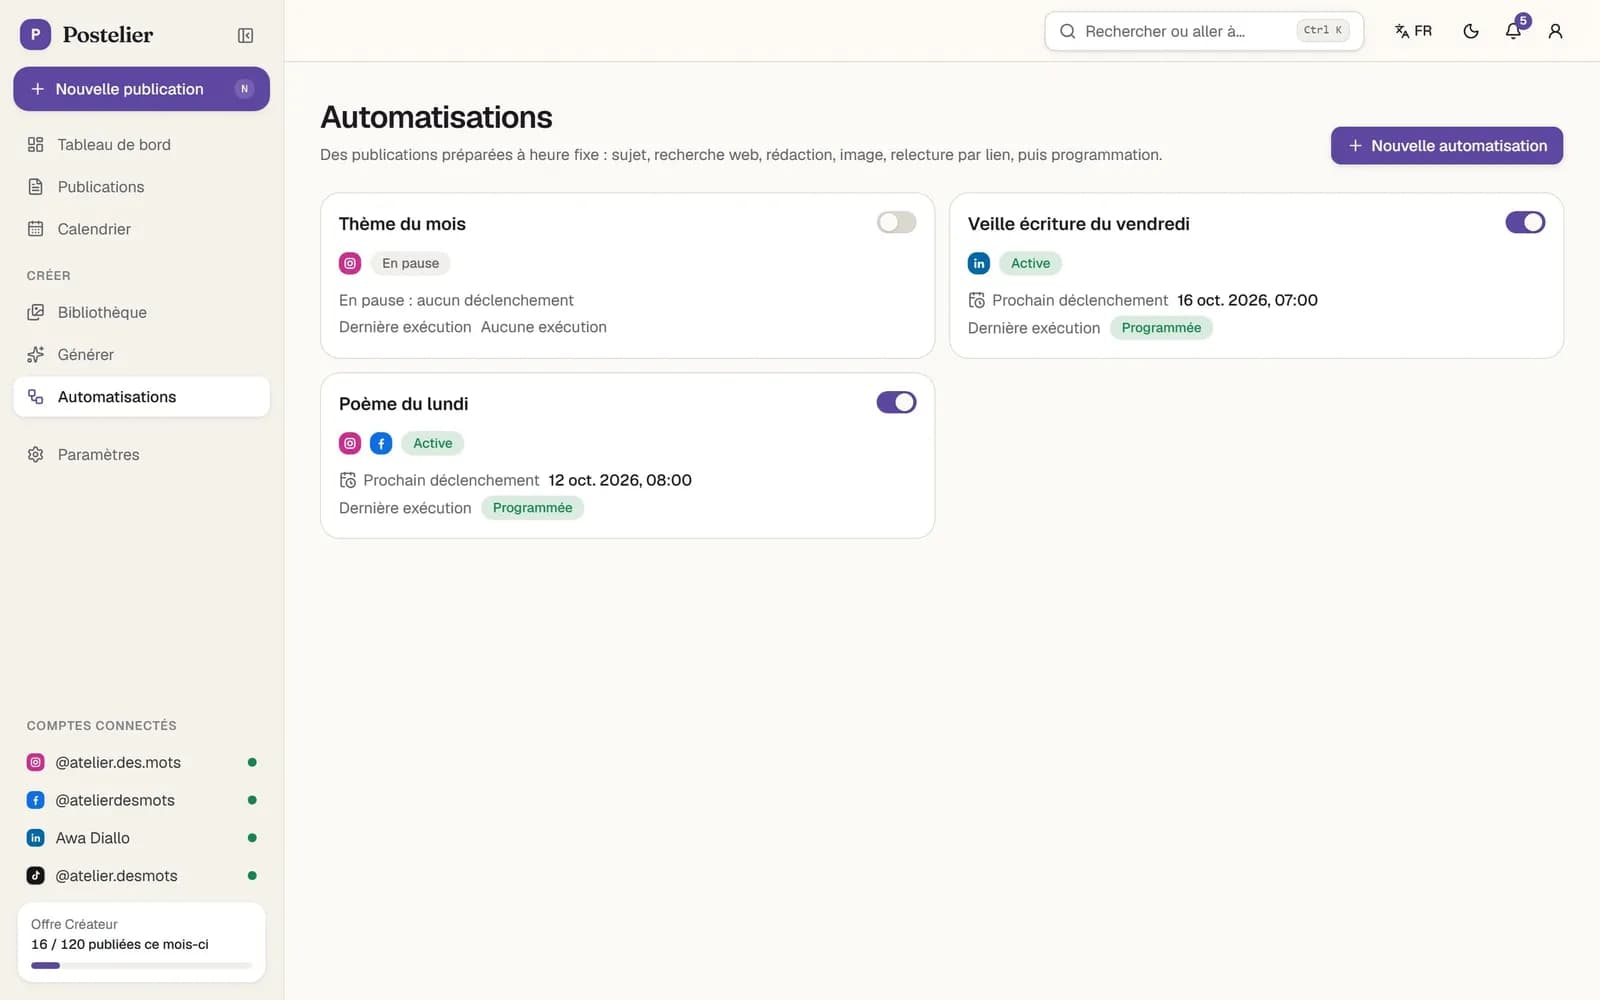Open the notifications bell
Image resolution: width=1600 pixels, height=1000 pixels.
point(1513,31)
